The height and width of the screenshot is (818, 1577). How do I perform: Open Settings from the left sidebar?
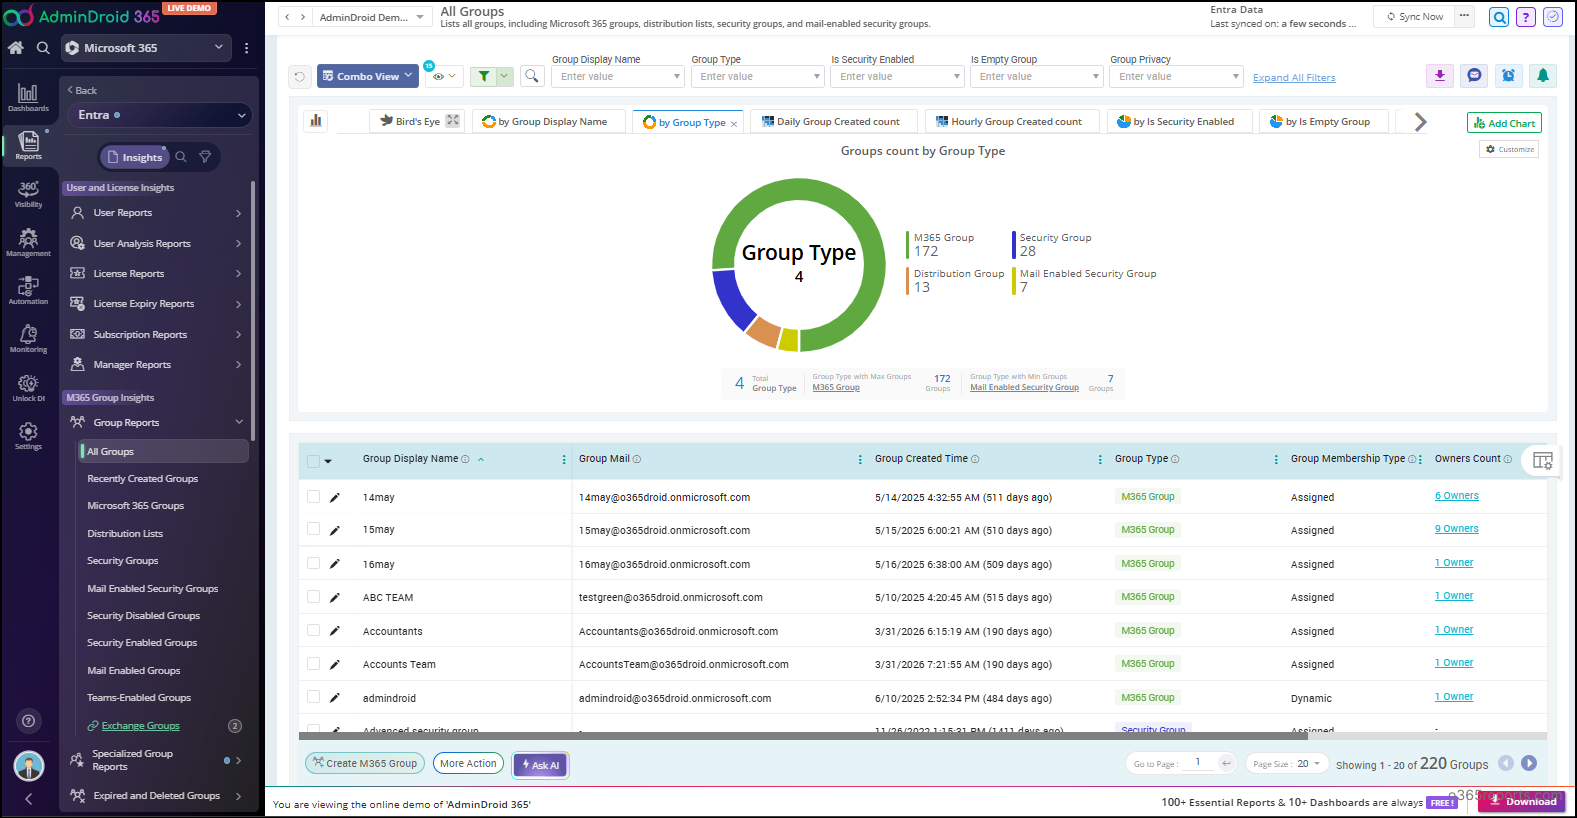tap(28, 435)
